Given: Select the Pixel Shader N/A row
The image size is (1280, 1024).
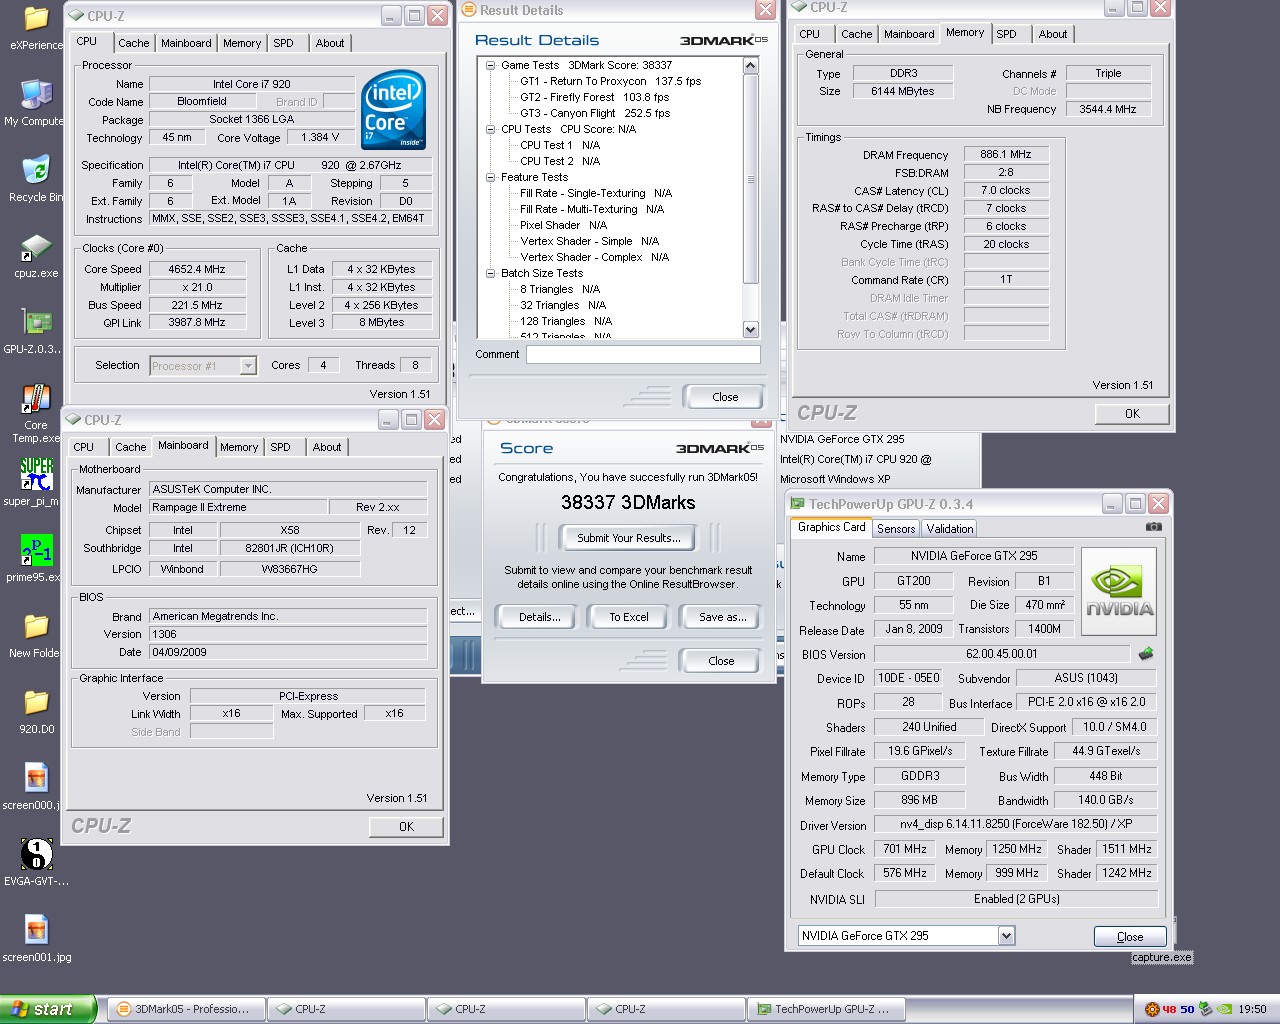Looking at the screenshot, I should 563,225.
